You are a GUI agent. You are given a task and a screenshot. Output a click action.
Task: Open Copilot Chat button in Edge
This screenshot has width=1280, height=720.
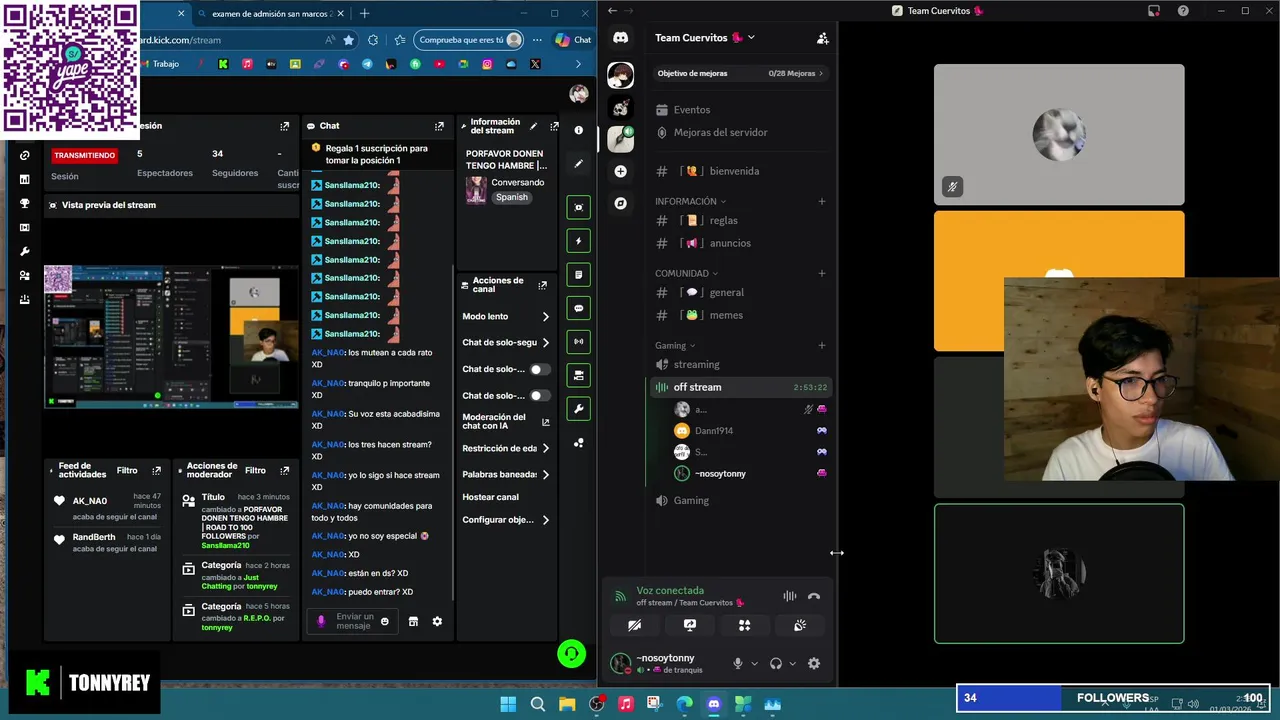click(x=574, y=40)
